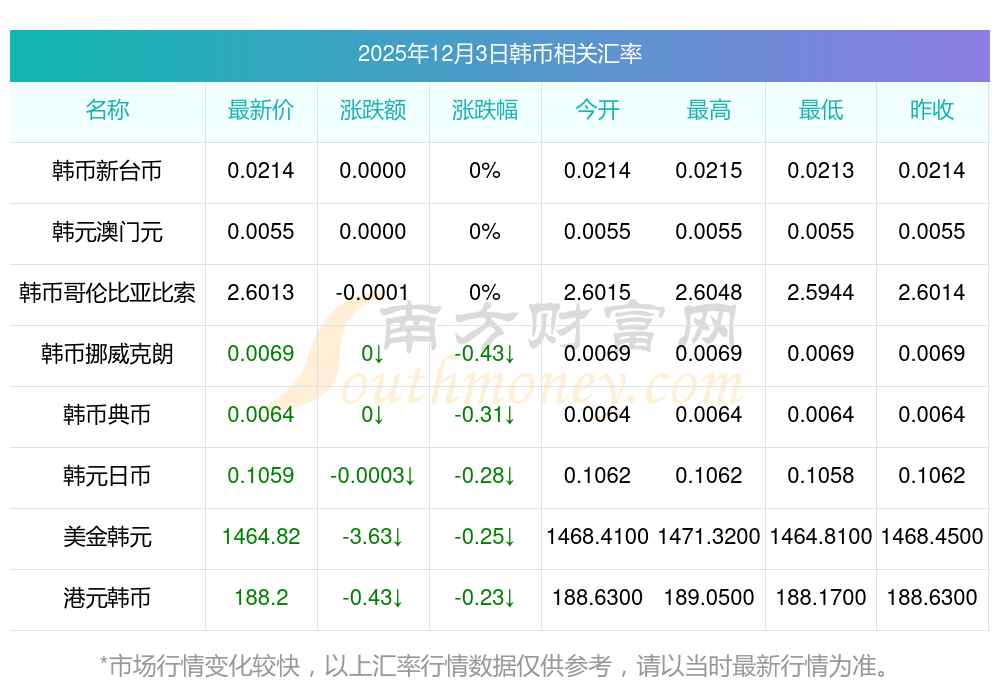Click the 涨跌额 column header
The image size is (1000, 697).
(373, 110)
